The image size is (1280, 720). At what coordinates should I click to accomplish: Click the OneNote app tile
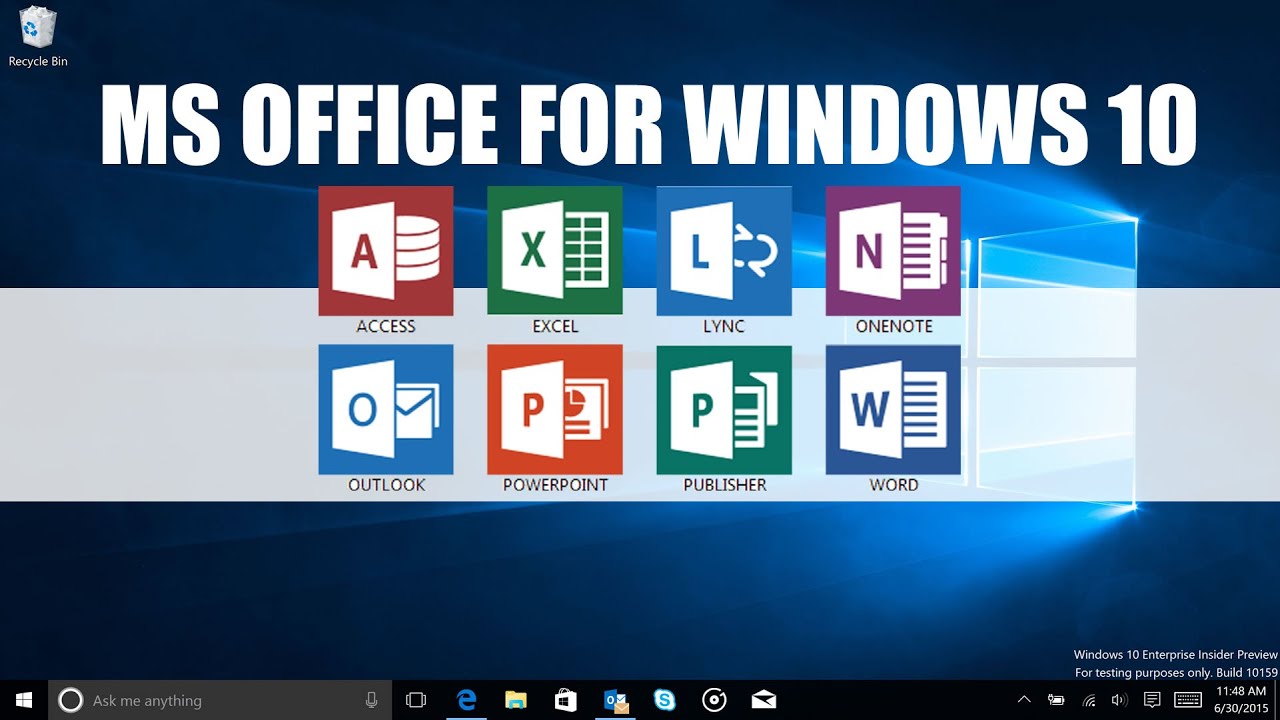[x=893, y=251]
